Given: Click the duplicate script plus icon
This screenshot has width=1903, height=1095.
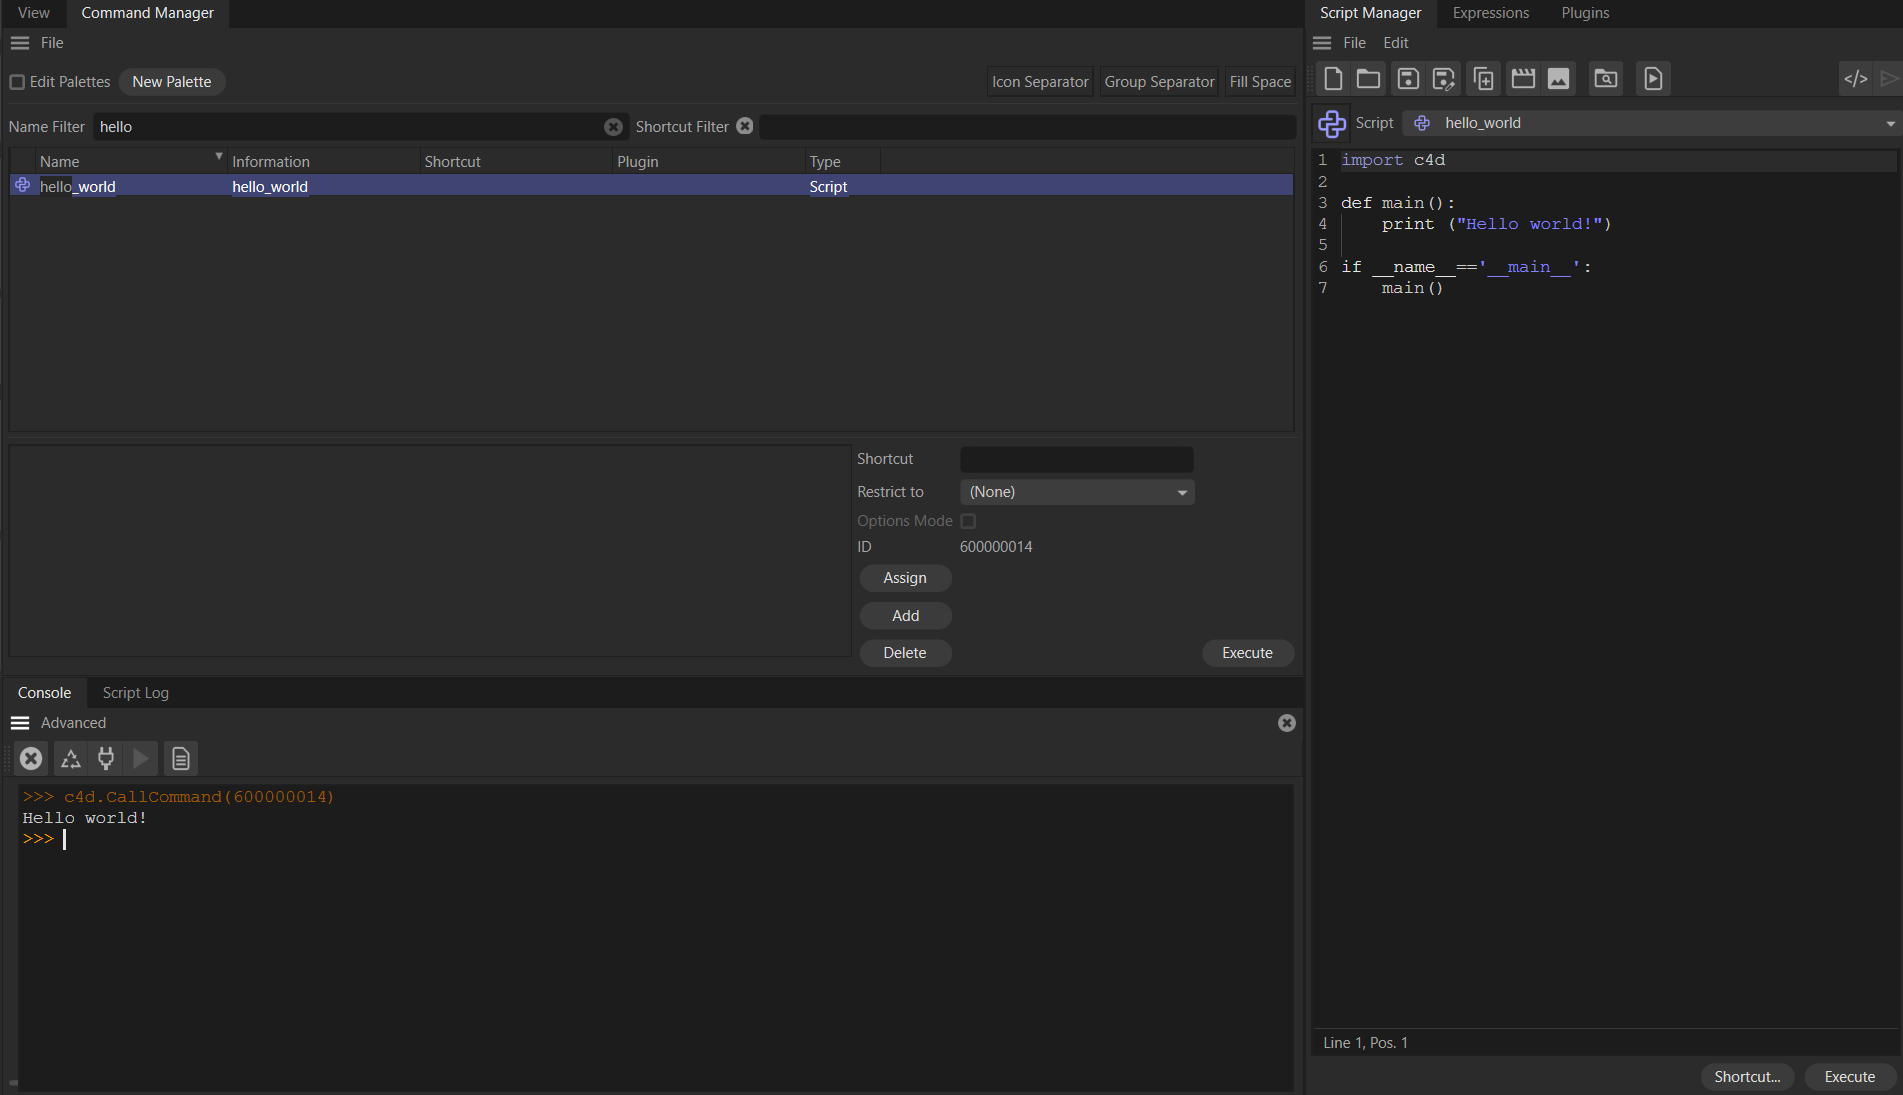Looking at the screenshot, I should click(1484, 78).
